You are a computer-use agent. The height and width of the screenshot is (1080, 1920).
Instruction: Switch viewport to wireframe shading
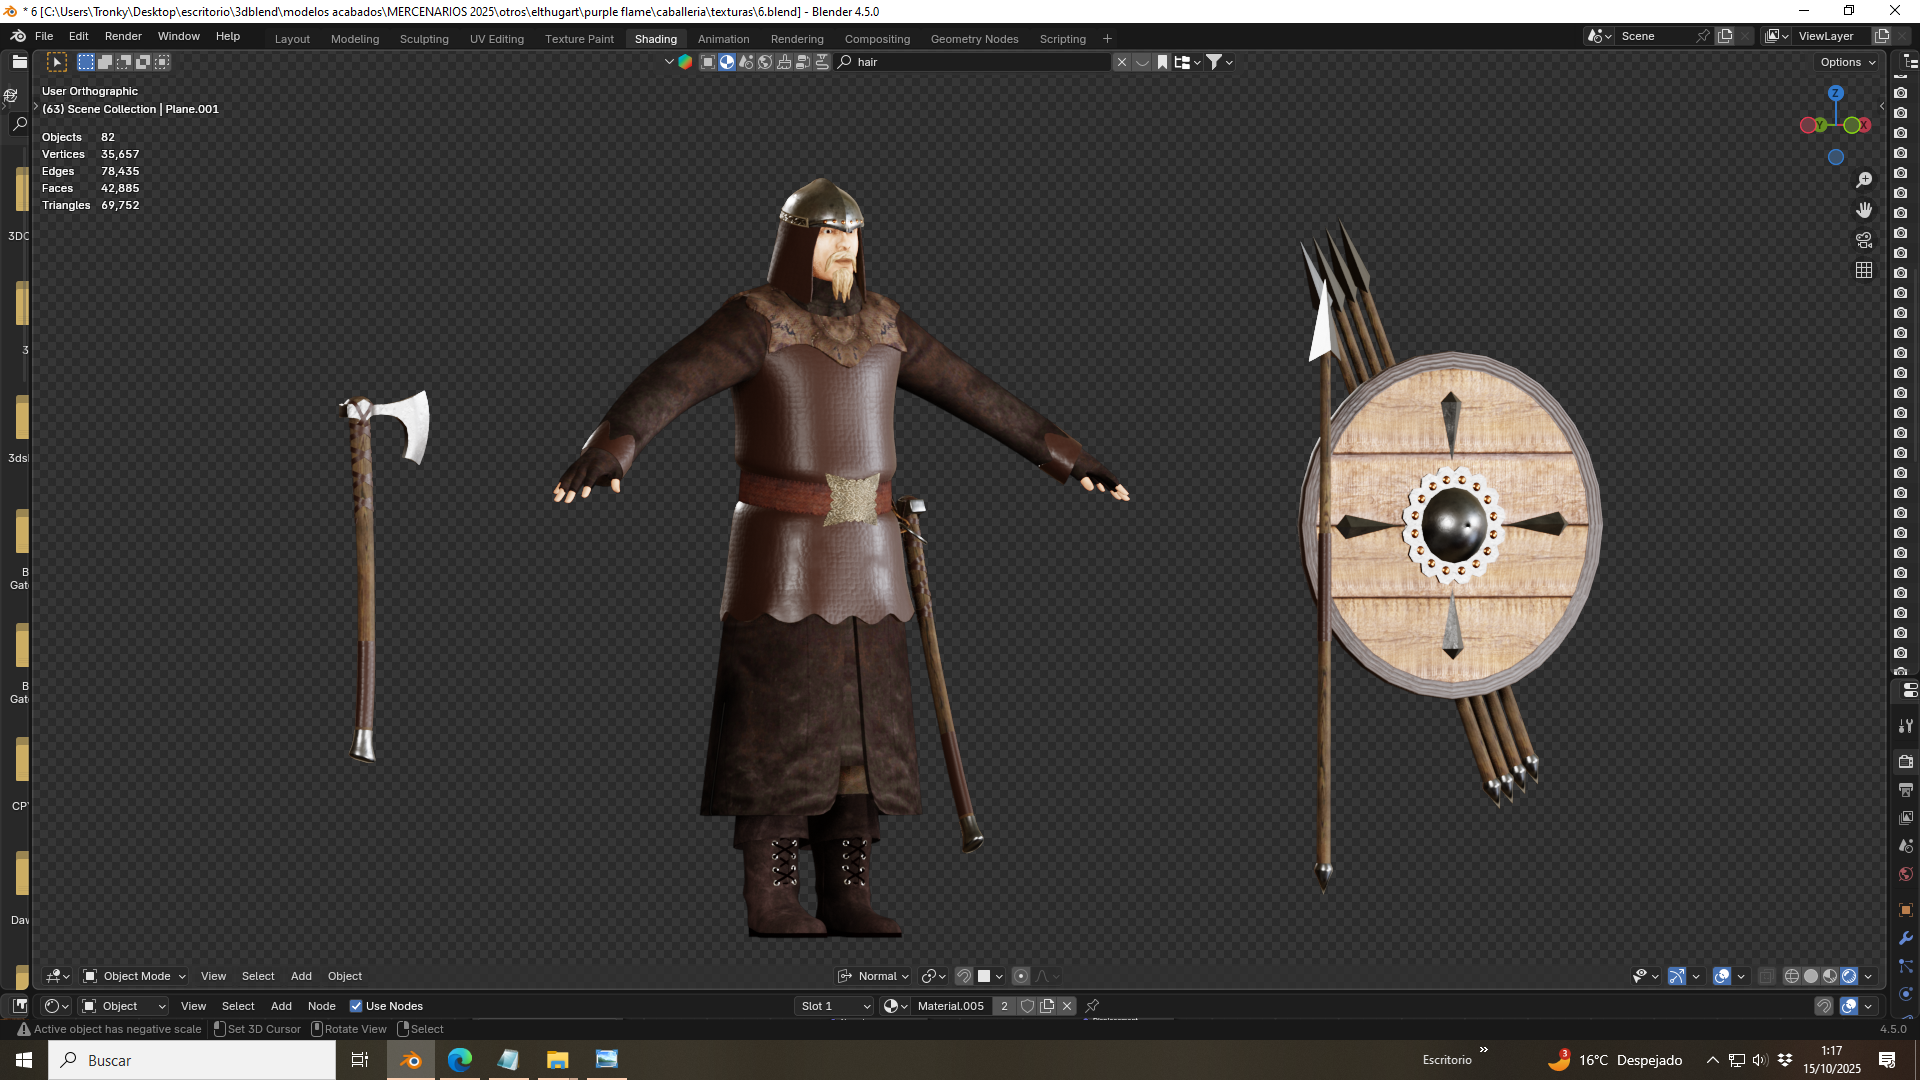point(1792,976)
